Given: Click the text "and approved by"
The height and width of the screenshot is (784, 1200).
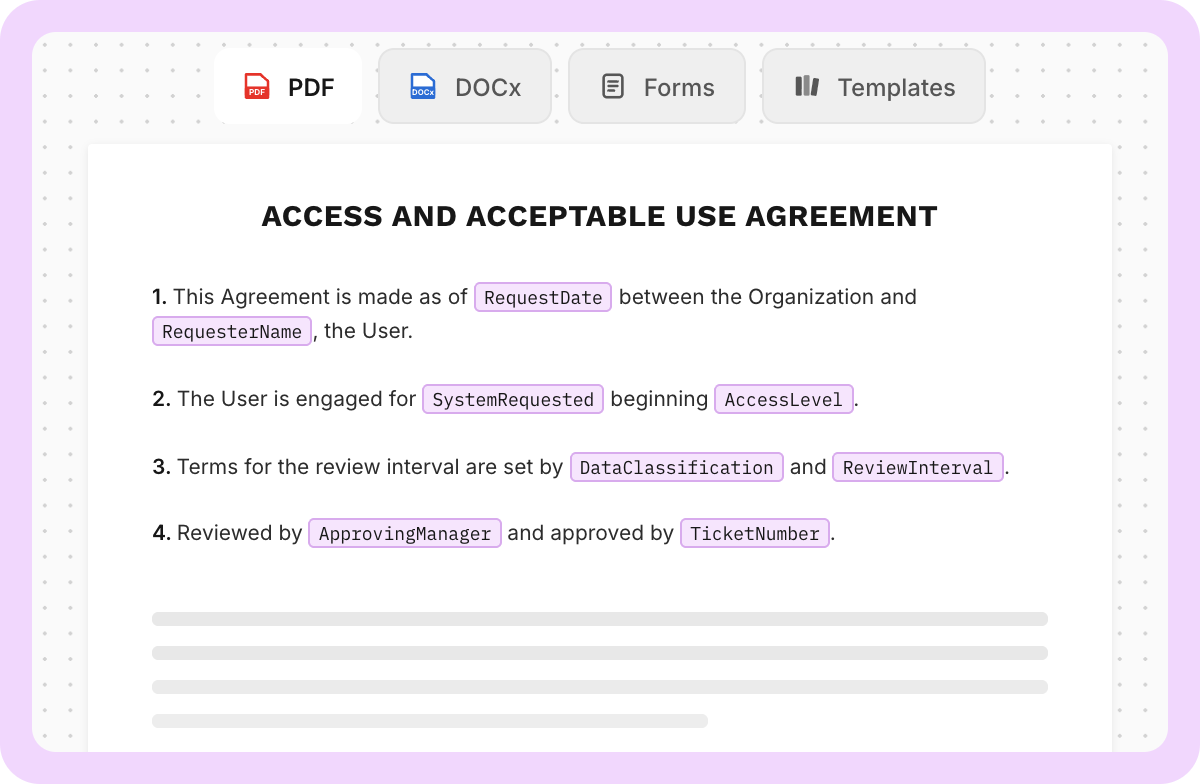Looking at the screenshot, I should 590,533.
